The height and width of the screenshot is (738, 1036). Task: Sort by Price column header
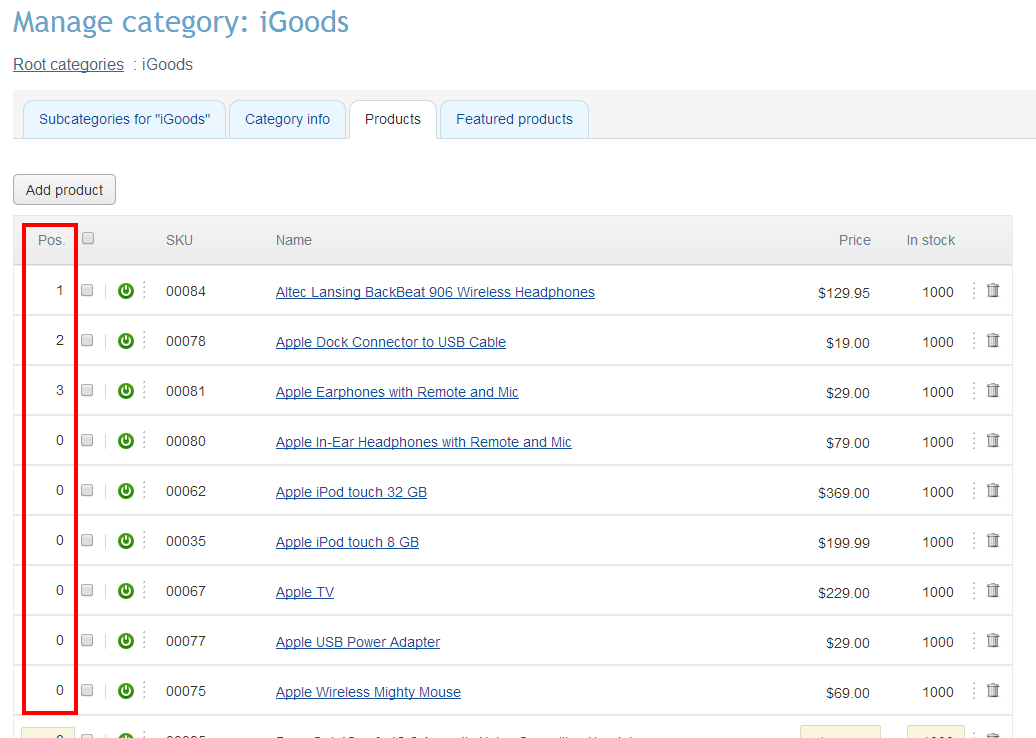855,240
